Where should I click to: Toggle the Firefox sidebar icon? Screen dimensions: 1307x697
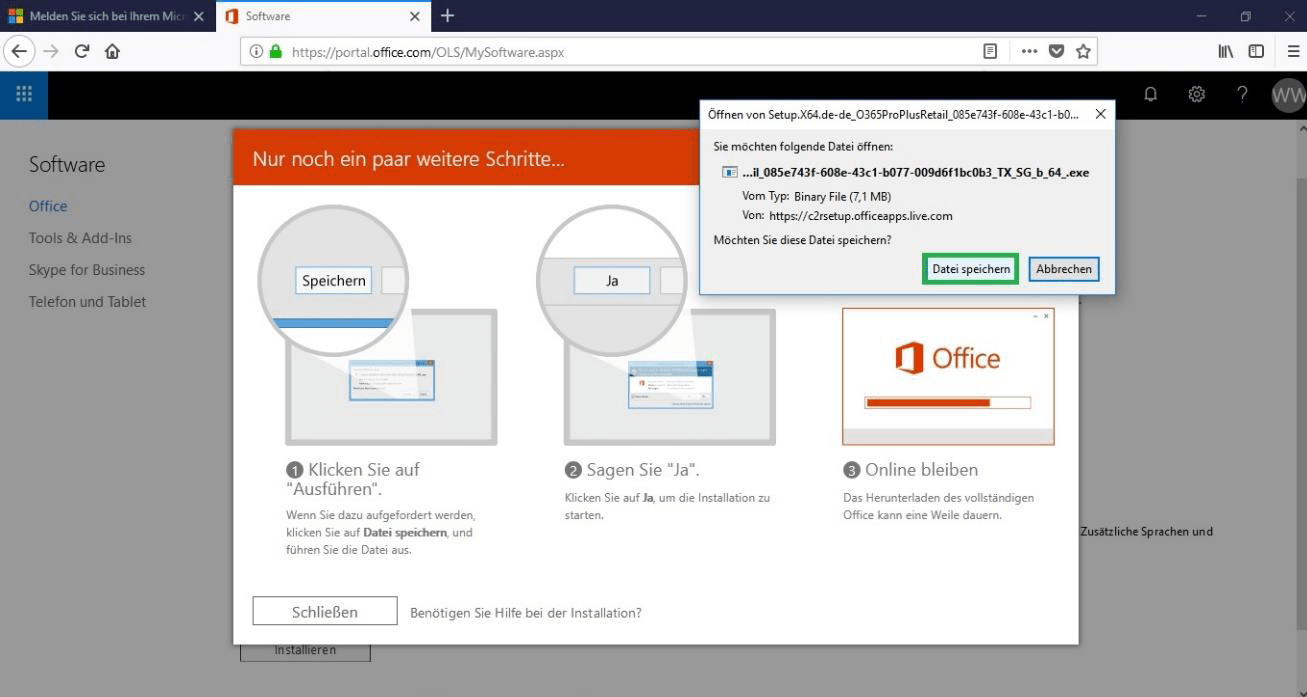(x=1256, y=51)
